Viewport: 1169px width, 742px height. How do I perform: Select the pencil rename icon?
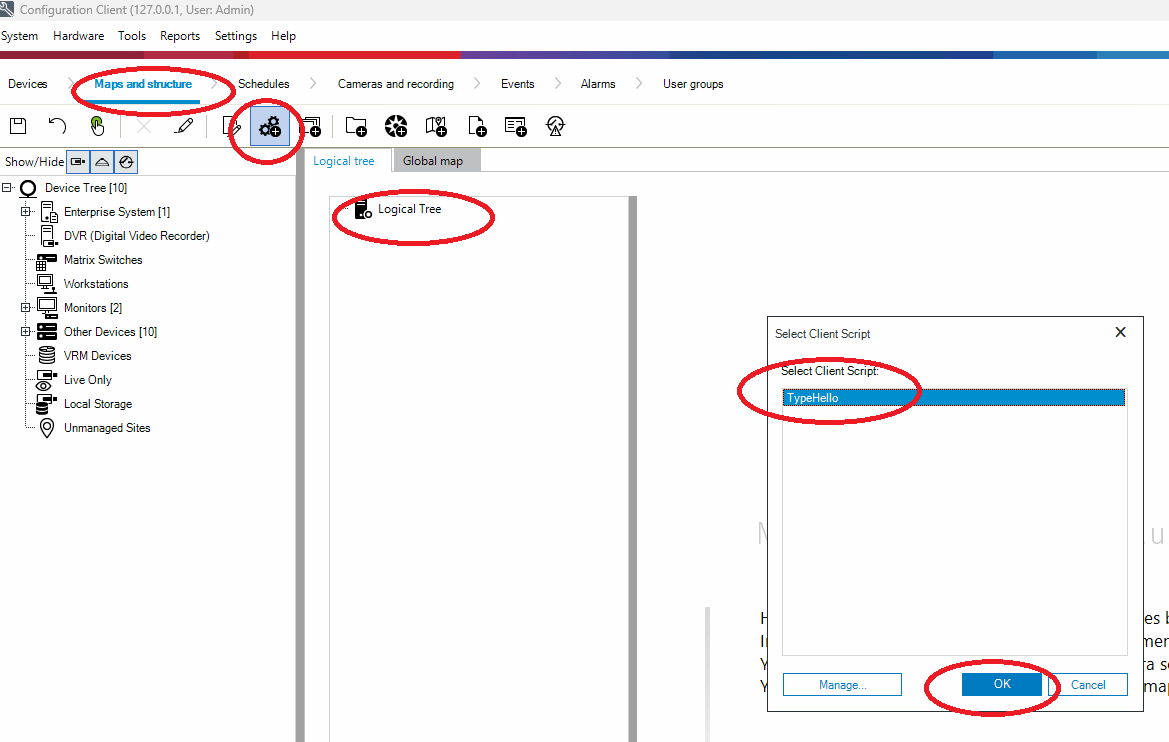(x=184, y=126)
